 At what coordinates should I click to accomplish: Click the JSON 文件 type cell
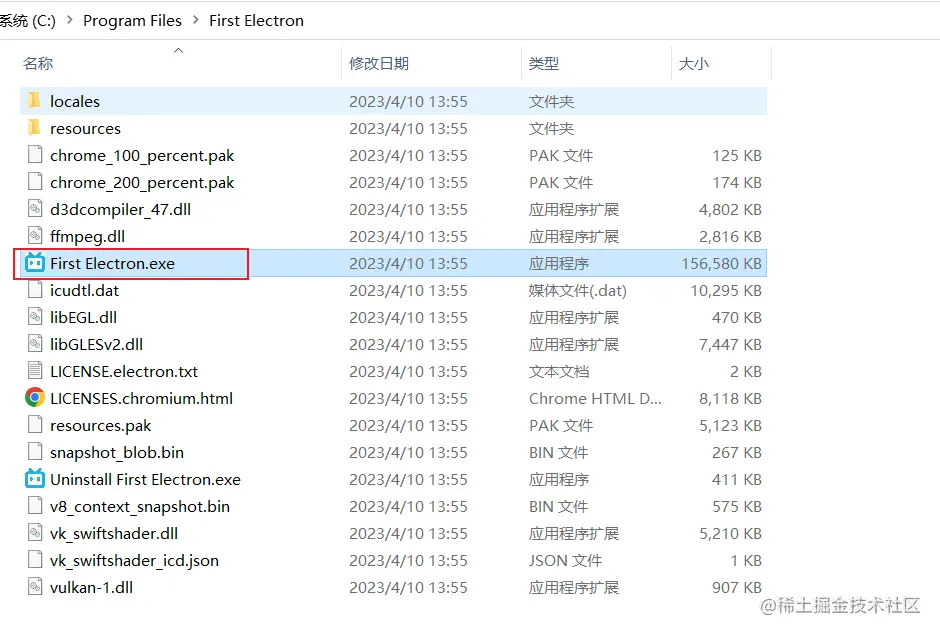[565, 560]
